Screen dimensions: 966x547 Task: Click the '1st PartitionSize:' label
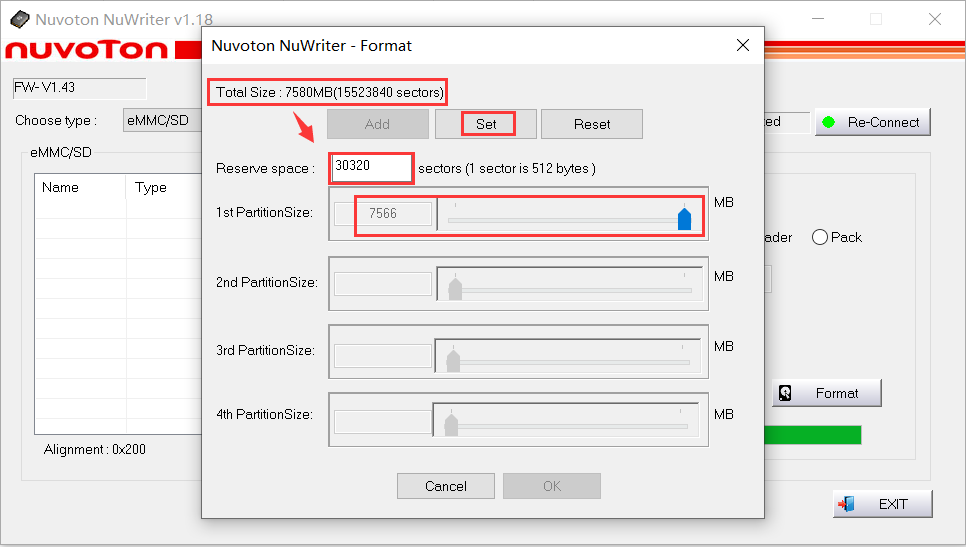264,213
